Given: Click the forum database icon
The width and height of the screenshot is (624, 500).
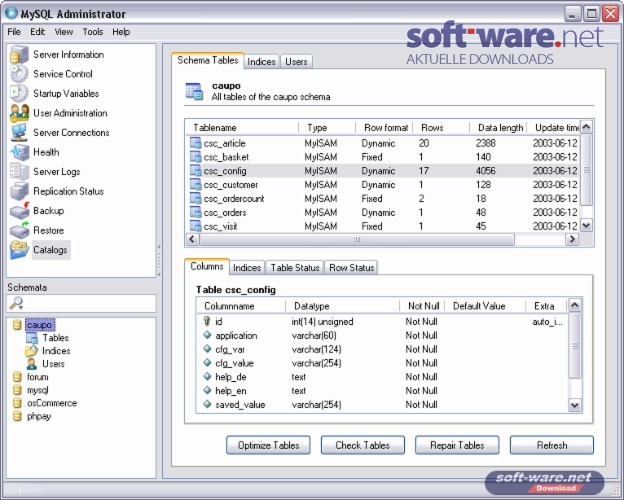Looking at the screenshot, I should [17, 377].
